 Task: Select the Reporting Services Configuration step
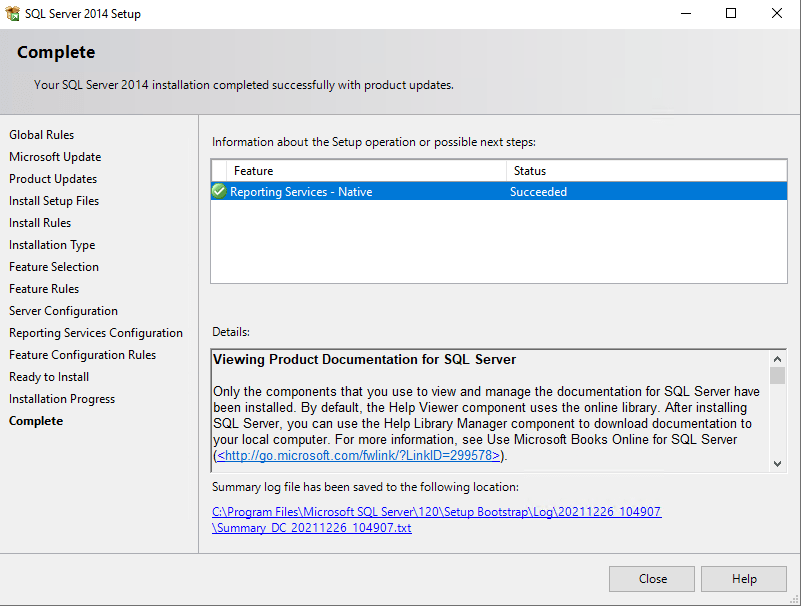[x=96, y=333]
